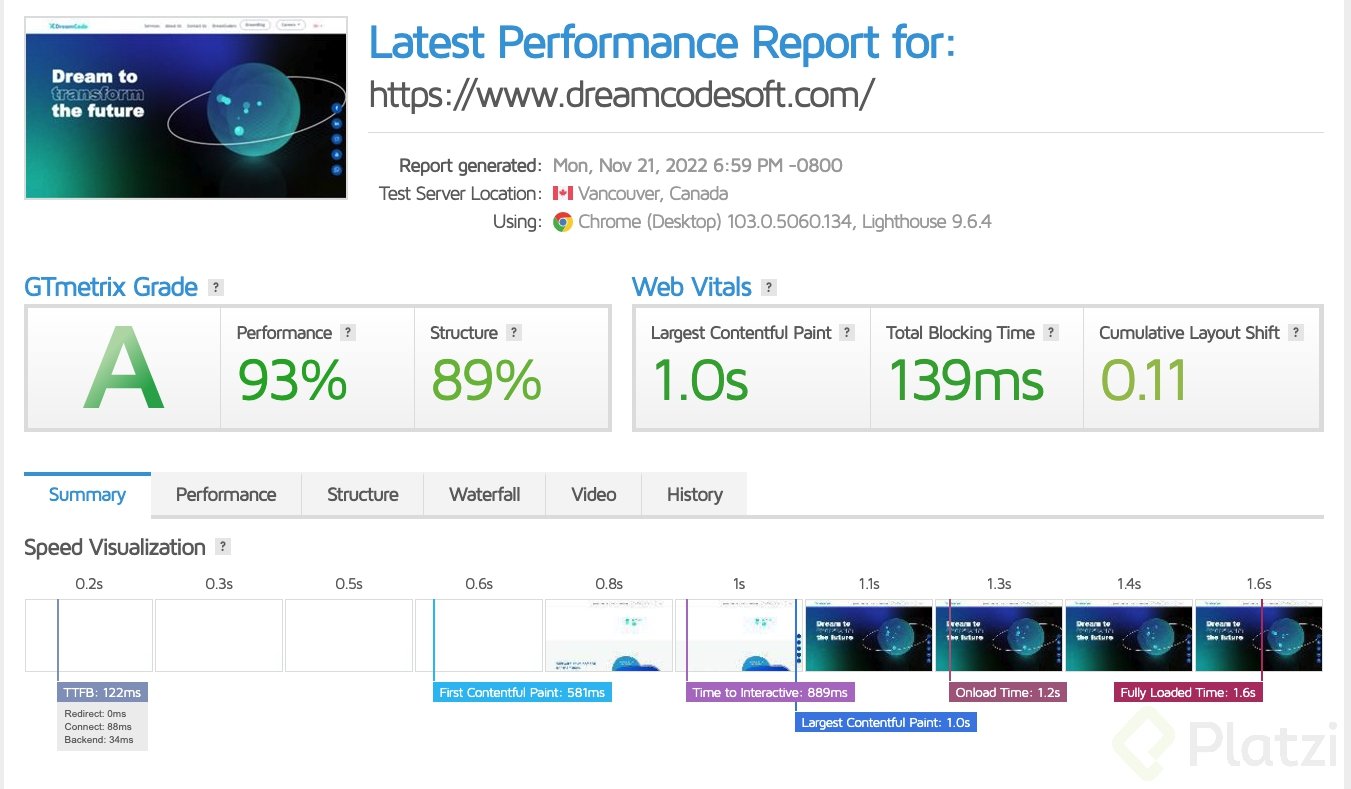This screenshot has width=1351, height=789.
Task: Click the 93% Performance score
Action: click(x=292, y=381)
